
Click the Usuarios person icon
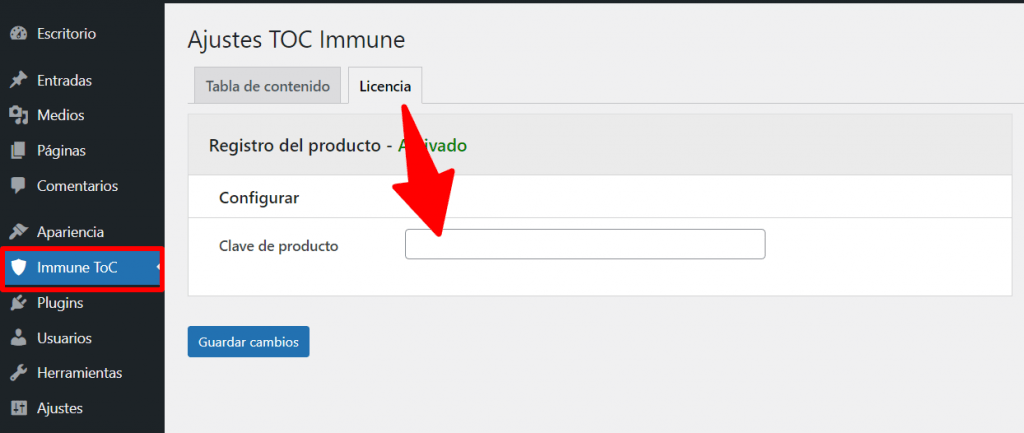(x=18, y=338)
